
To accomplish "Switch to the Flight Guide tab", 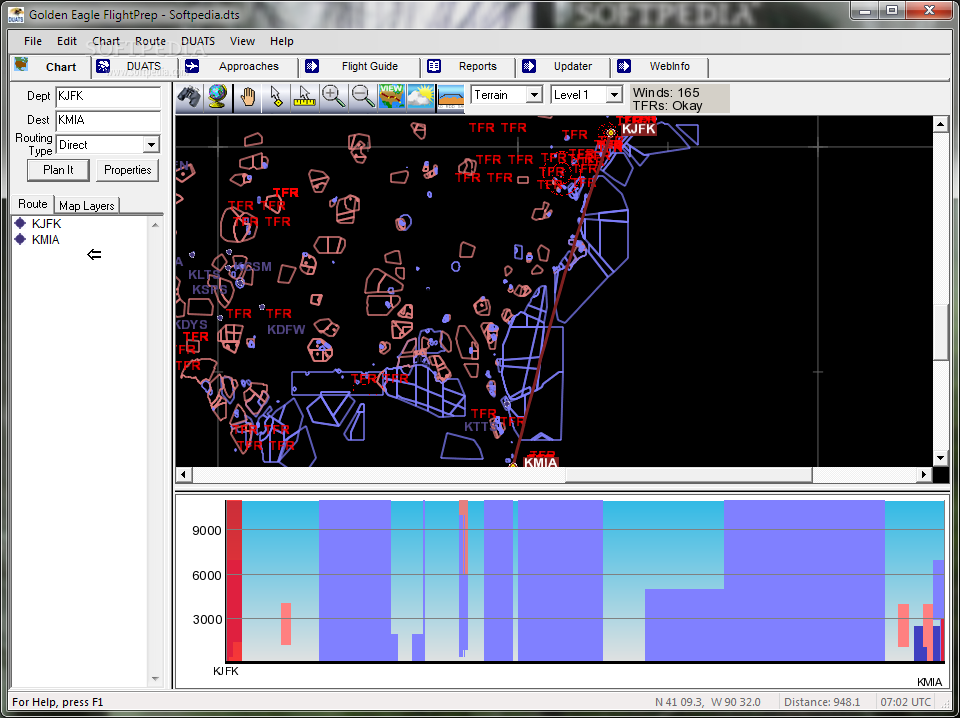I will point(361,66).
